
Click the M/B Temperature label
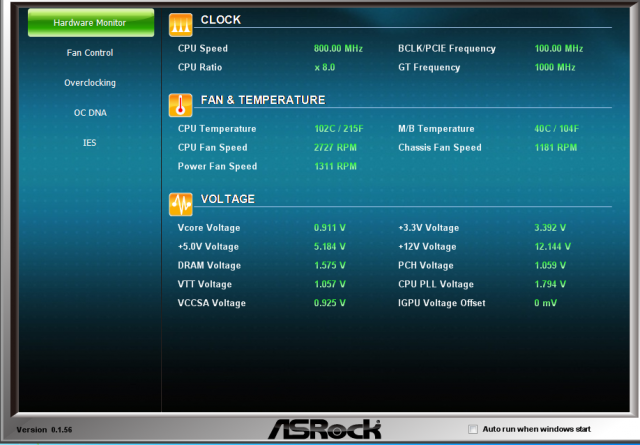436,129
